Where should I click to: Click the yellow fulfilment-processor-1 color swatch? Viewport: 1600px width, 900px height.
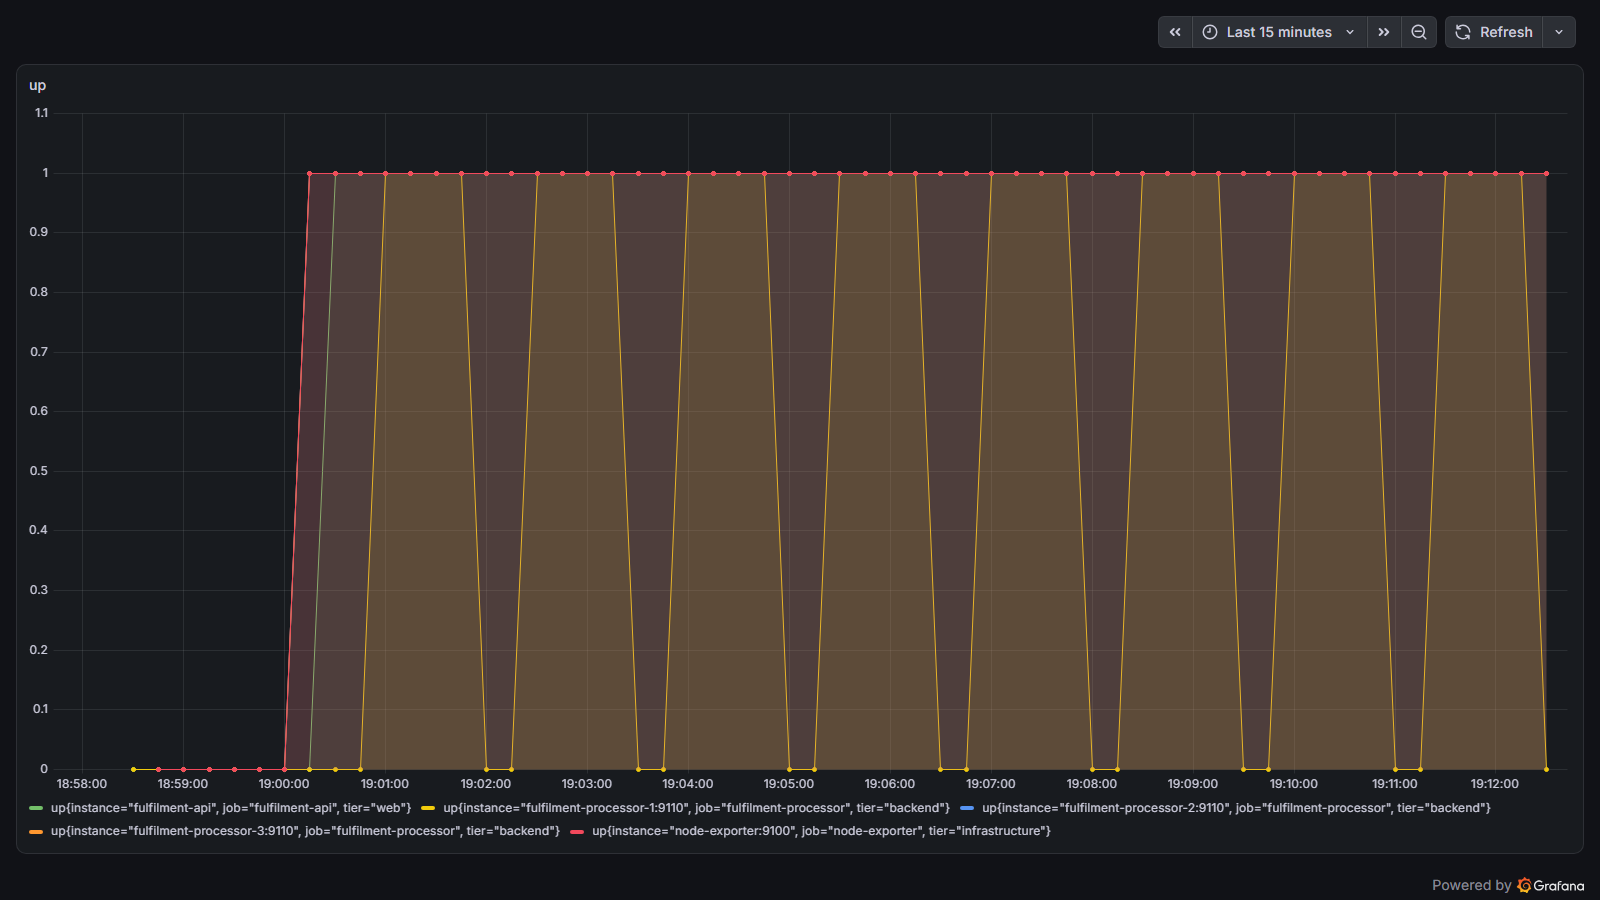click(428, 808)
